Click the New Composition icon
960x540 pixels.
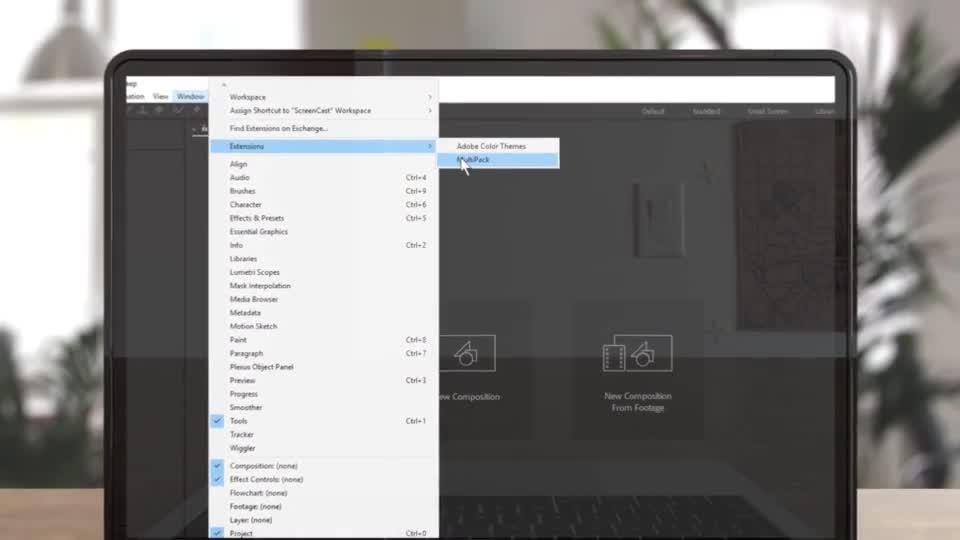(467, 353)
